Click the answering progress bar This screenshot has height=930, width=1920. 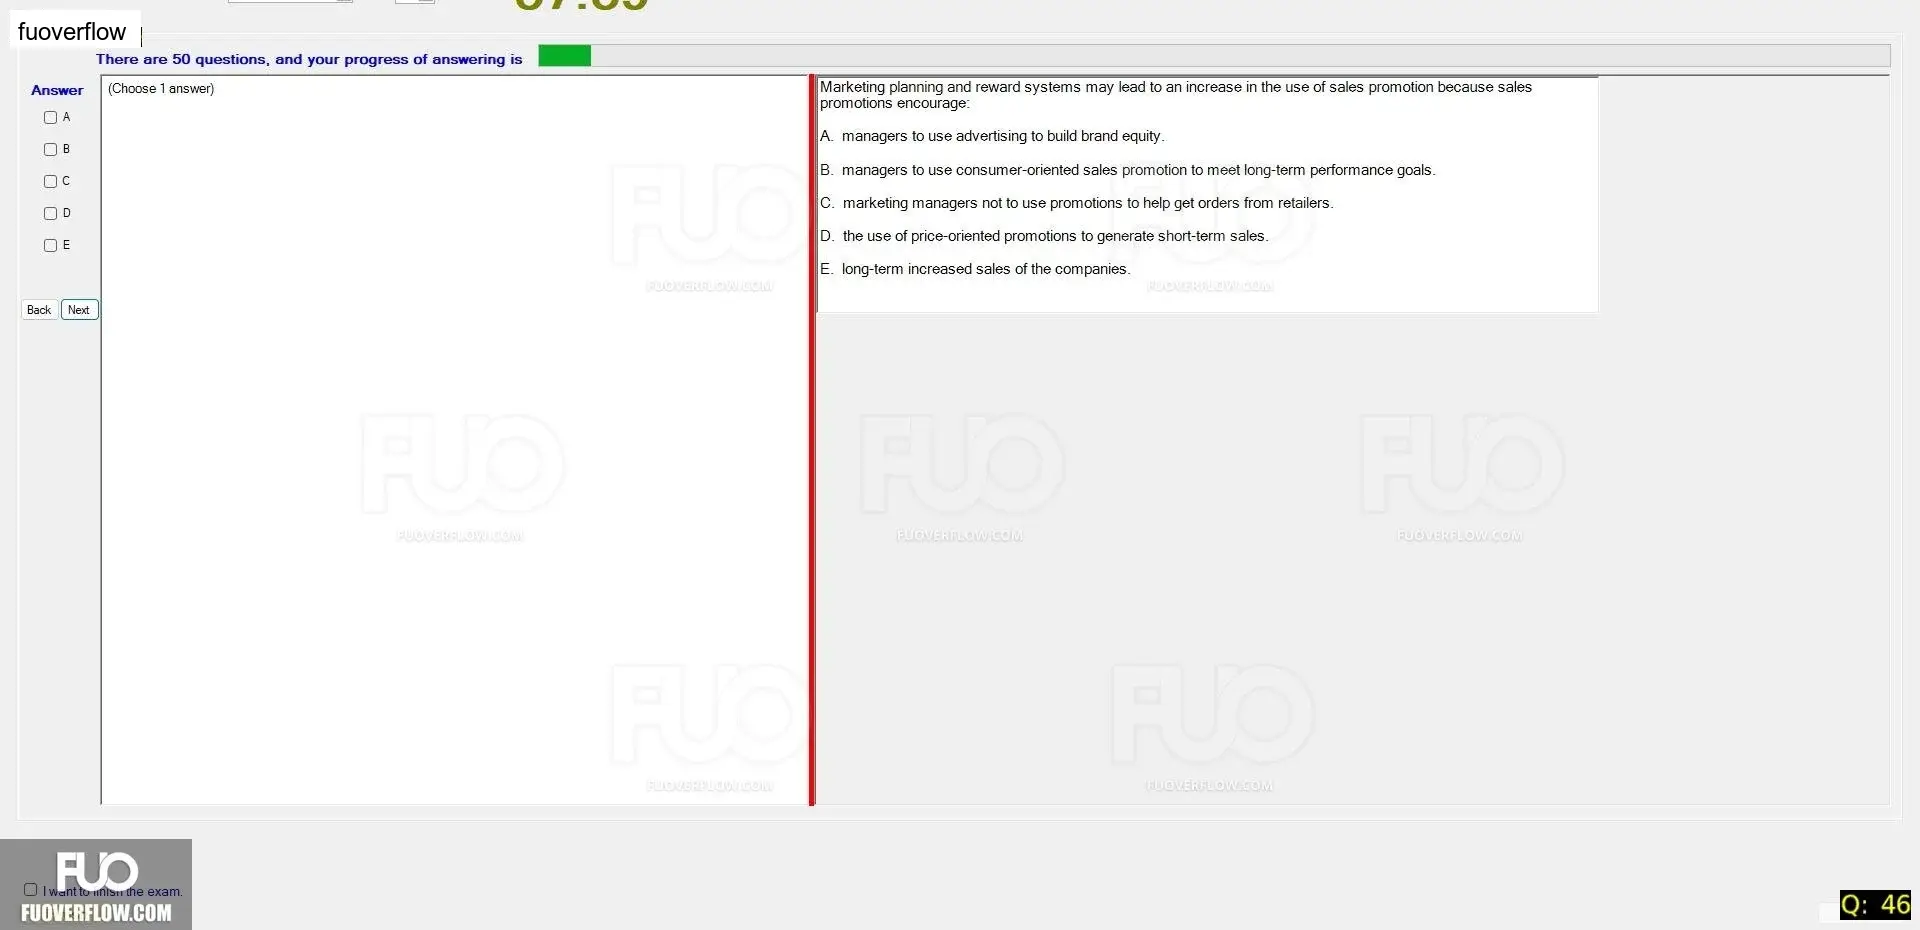pos(1214,56)
